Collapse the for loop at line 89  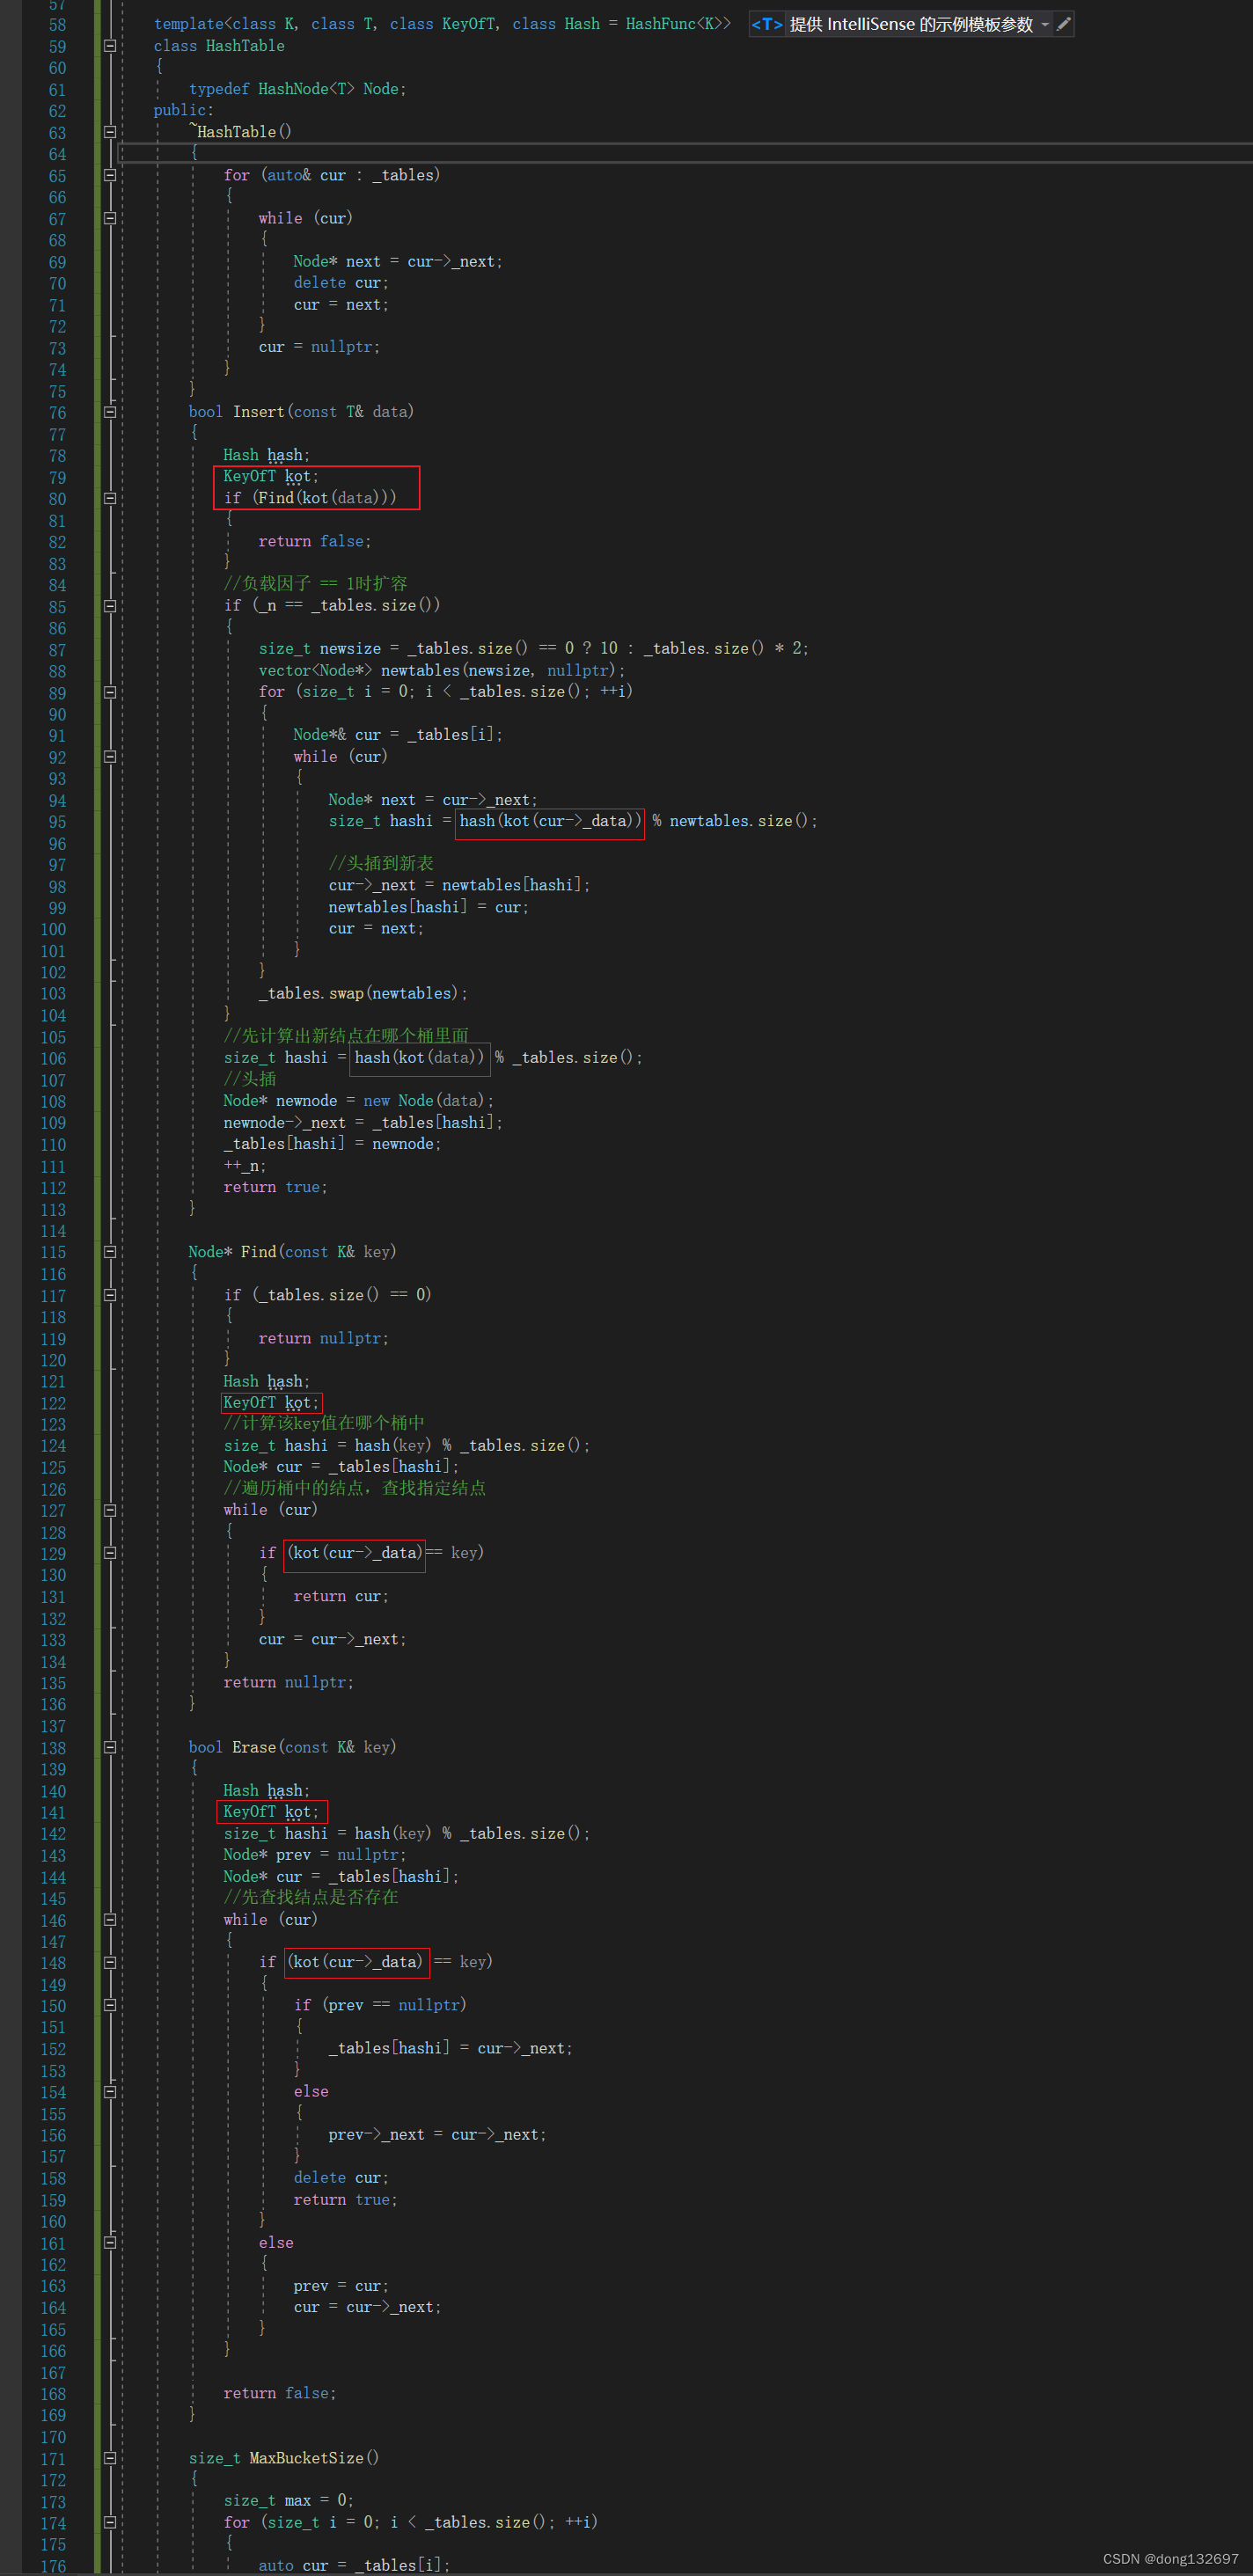pos(110,692)
